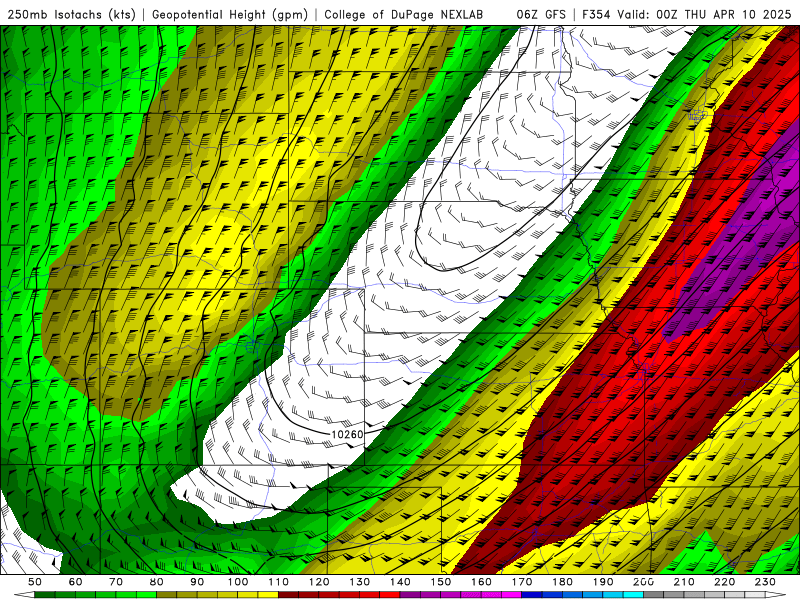Select the darkest green swatch in the colorbar
Viewport: 800px width, 600px height.
(x=45, y=595)
